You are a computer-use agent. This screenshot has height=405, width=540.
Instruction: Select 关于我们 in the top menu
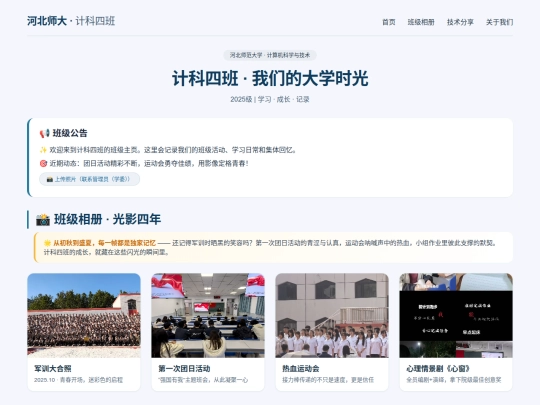pos(499,22)
